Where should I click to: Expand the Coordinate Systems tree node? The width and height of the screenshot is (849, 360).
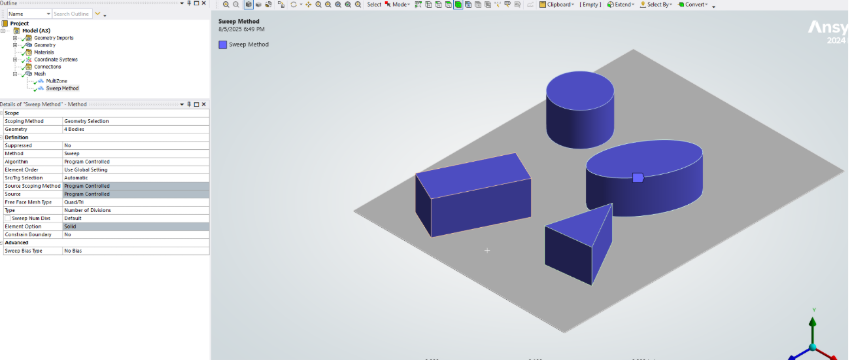[15, 60]
